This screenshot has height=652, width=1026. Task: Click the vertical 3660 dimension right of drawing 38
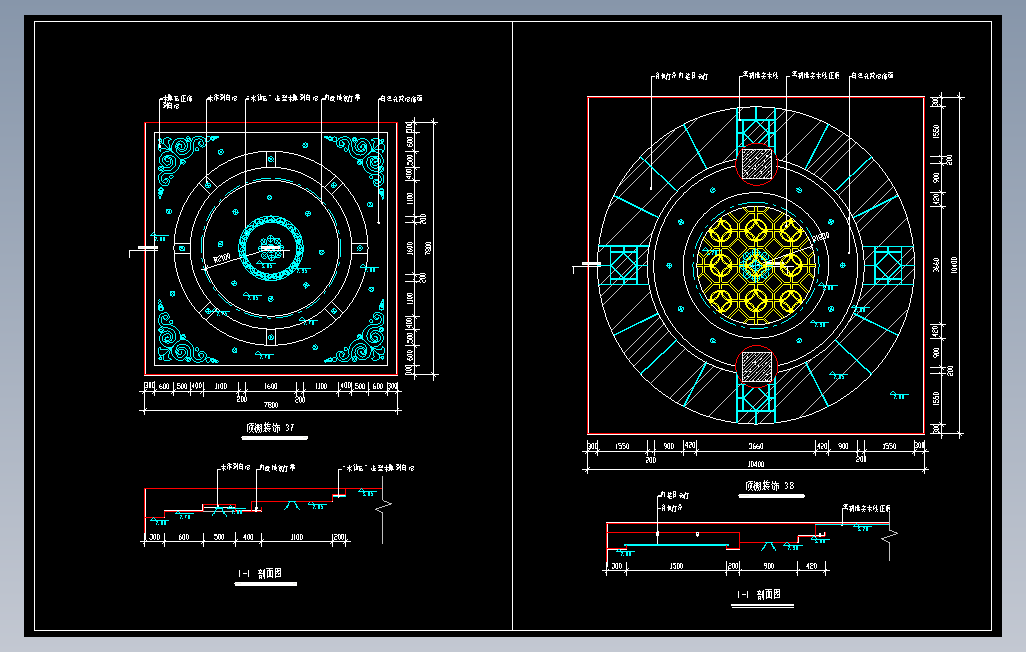click(936, 265)
